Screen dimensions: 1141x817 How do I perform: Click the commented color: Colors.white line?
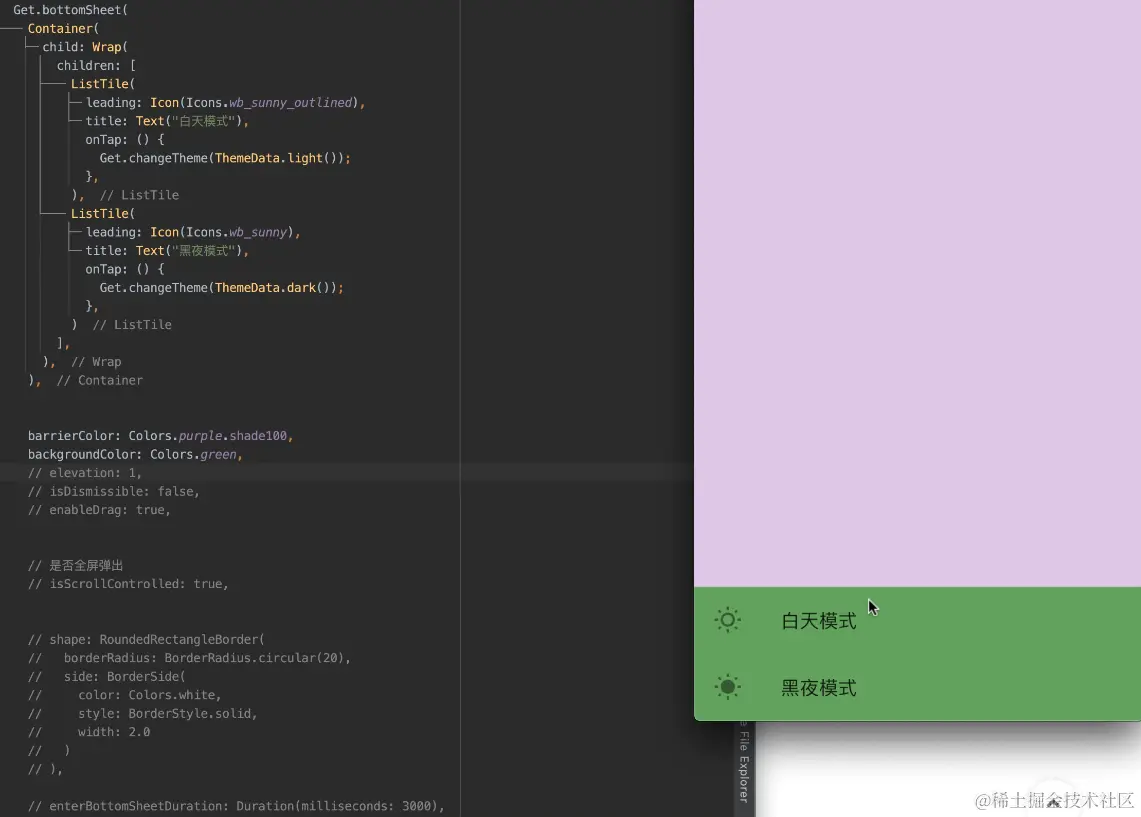124,695
